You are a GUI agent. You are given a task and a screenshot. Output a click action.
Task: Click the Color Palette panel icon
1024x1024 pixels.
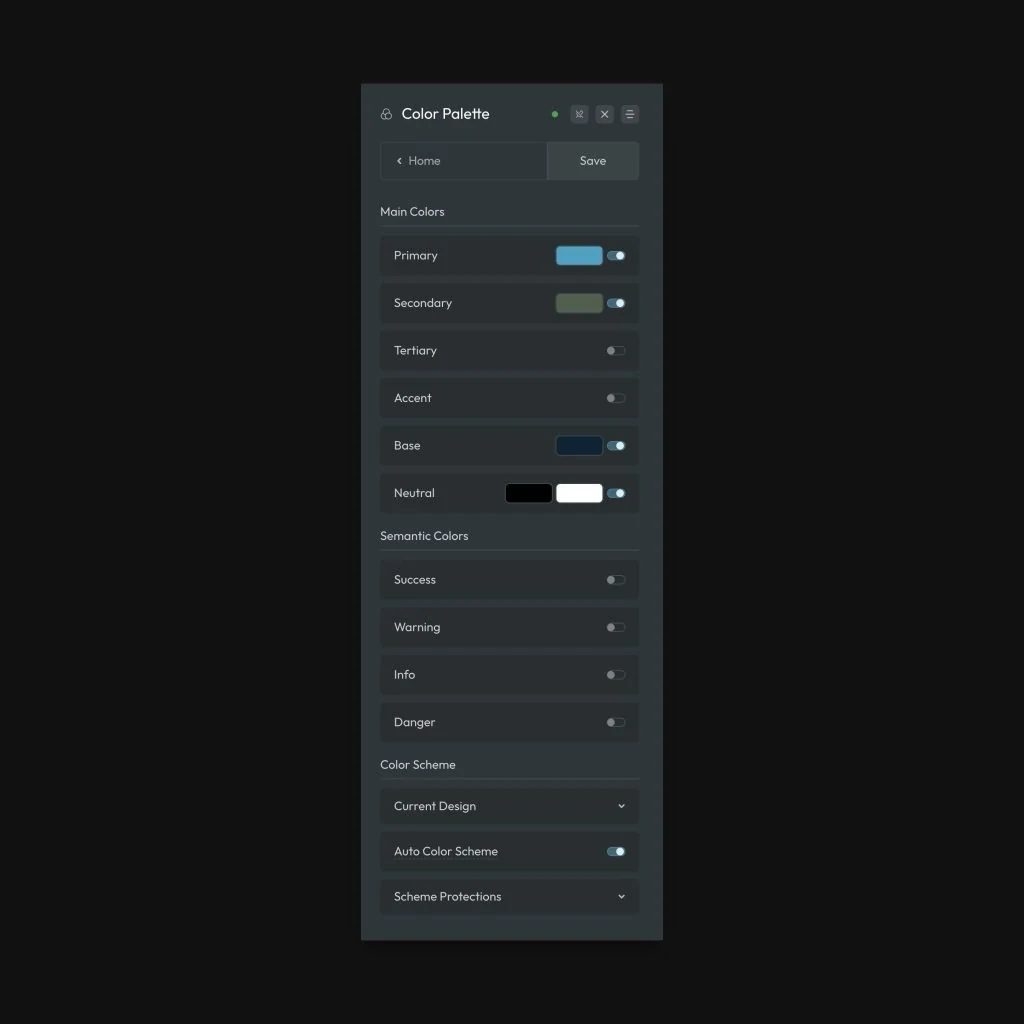point(385,114)
